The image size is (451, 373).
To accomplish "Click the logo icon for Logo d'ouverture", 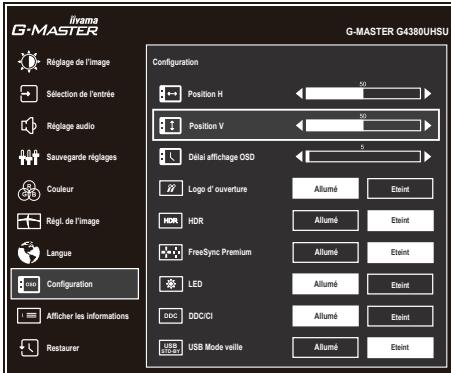I will pos(171,188).
